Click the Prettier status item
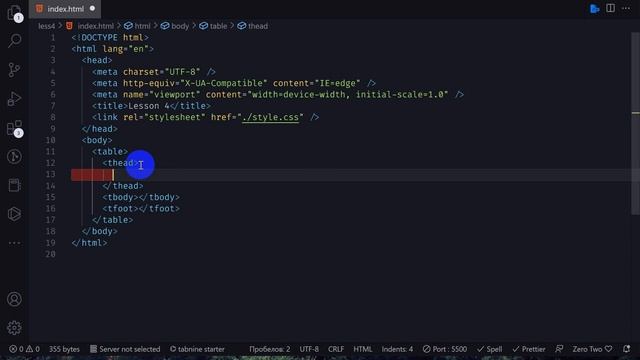Image resolution: width=640 pixels, height=360 pixels. (529, 349)
